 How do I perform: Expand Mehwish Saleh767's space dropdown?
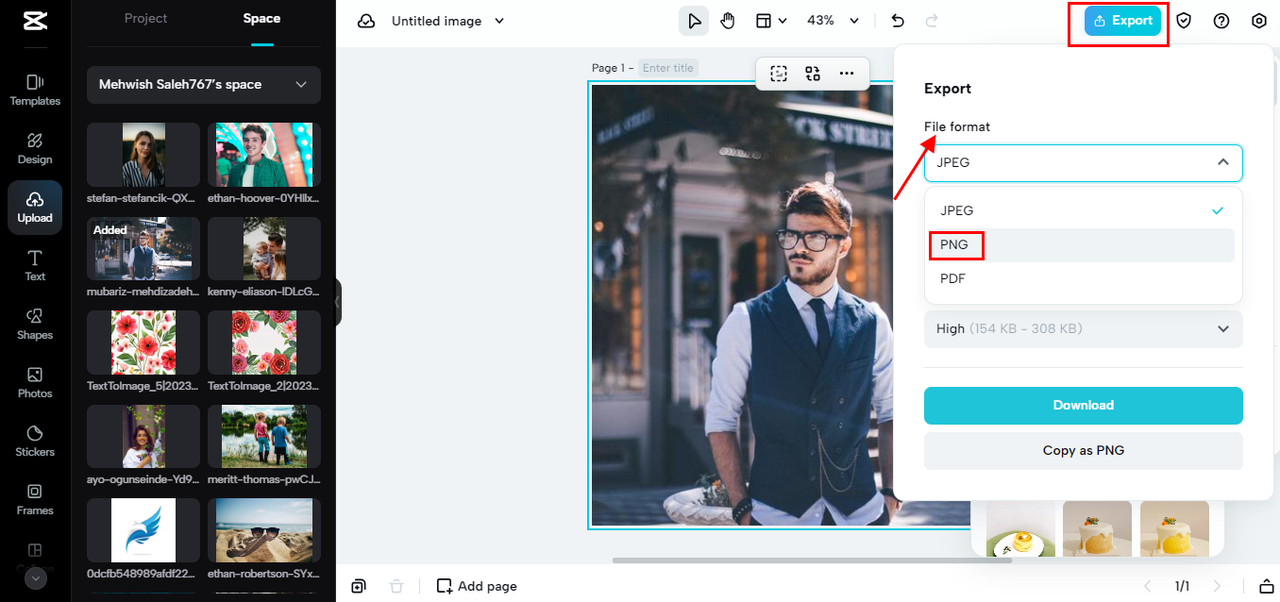tap(204, 85)
